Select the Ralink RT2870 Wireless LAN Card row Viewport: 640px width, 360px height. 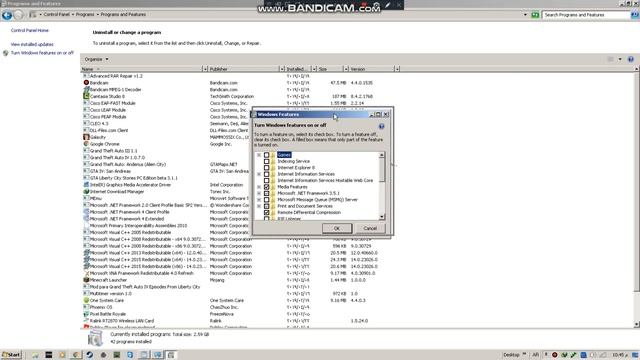(x=241, y=321)
